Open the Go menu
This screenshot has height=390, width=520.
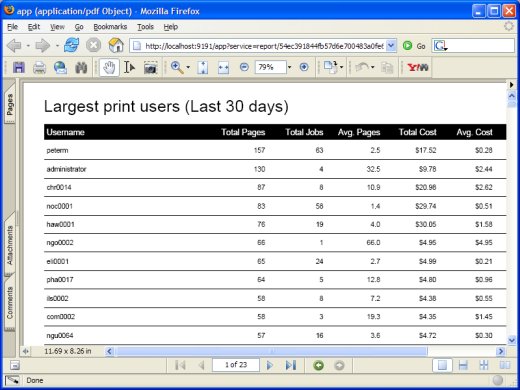79,27
